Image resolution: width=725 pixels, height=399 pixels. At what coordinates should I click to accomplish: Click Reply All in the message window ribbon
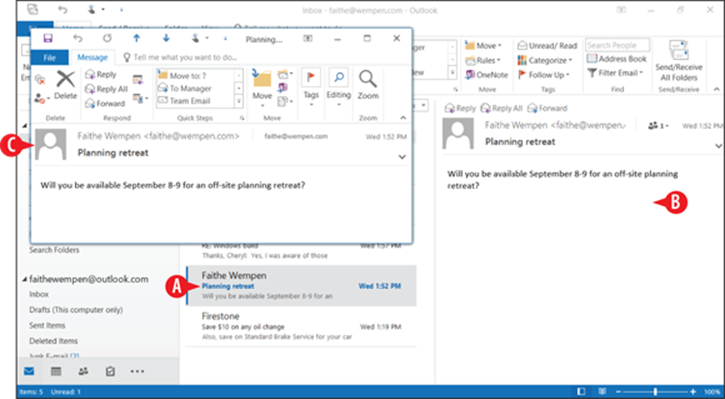(106, 89)
